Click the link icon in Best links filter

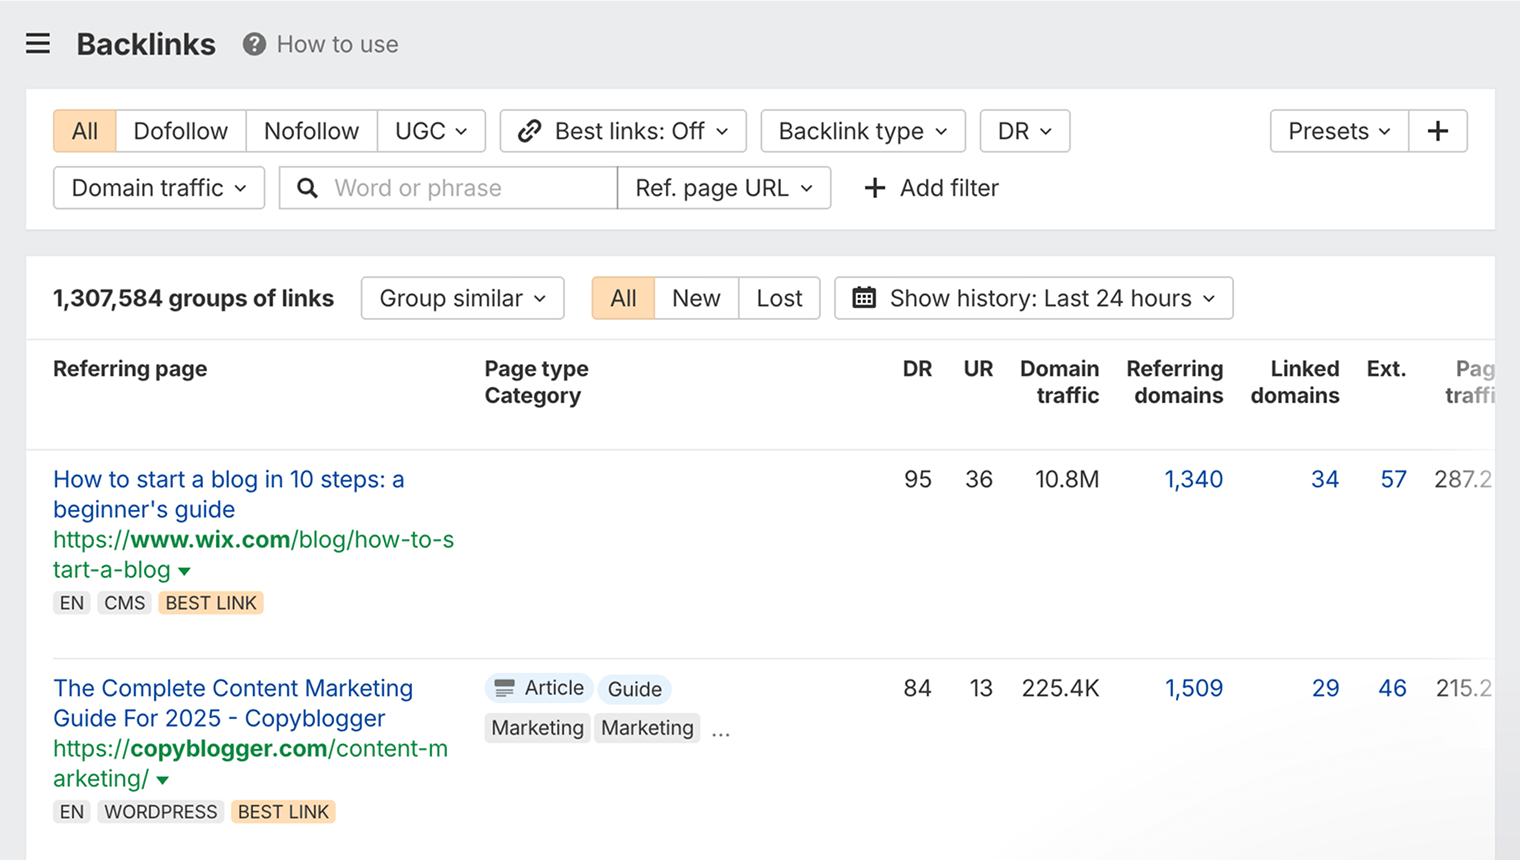[x=527, y=130]
